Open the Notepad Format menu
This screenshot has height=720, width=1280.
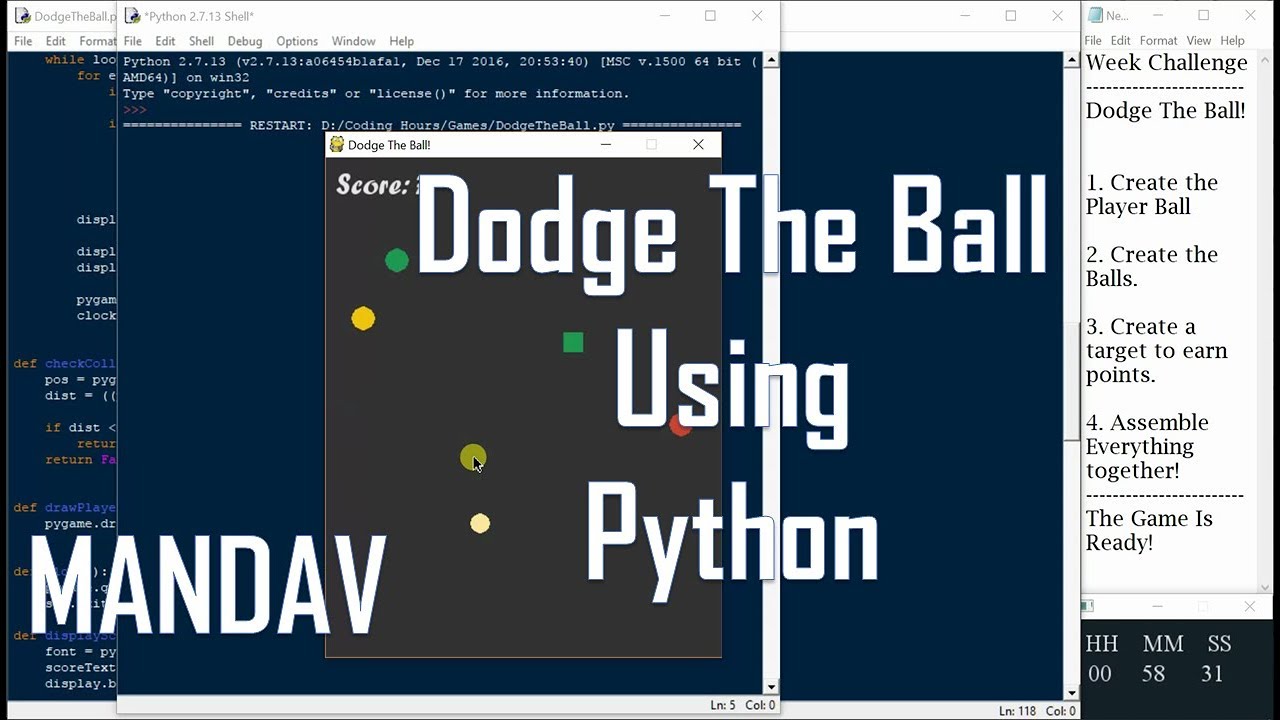(x=1158, y=41)
